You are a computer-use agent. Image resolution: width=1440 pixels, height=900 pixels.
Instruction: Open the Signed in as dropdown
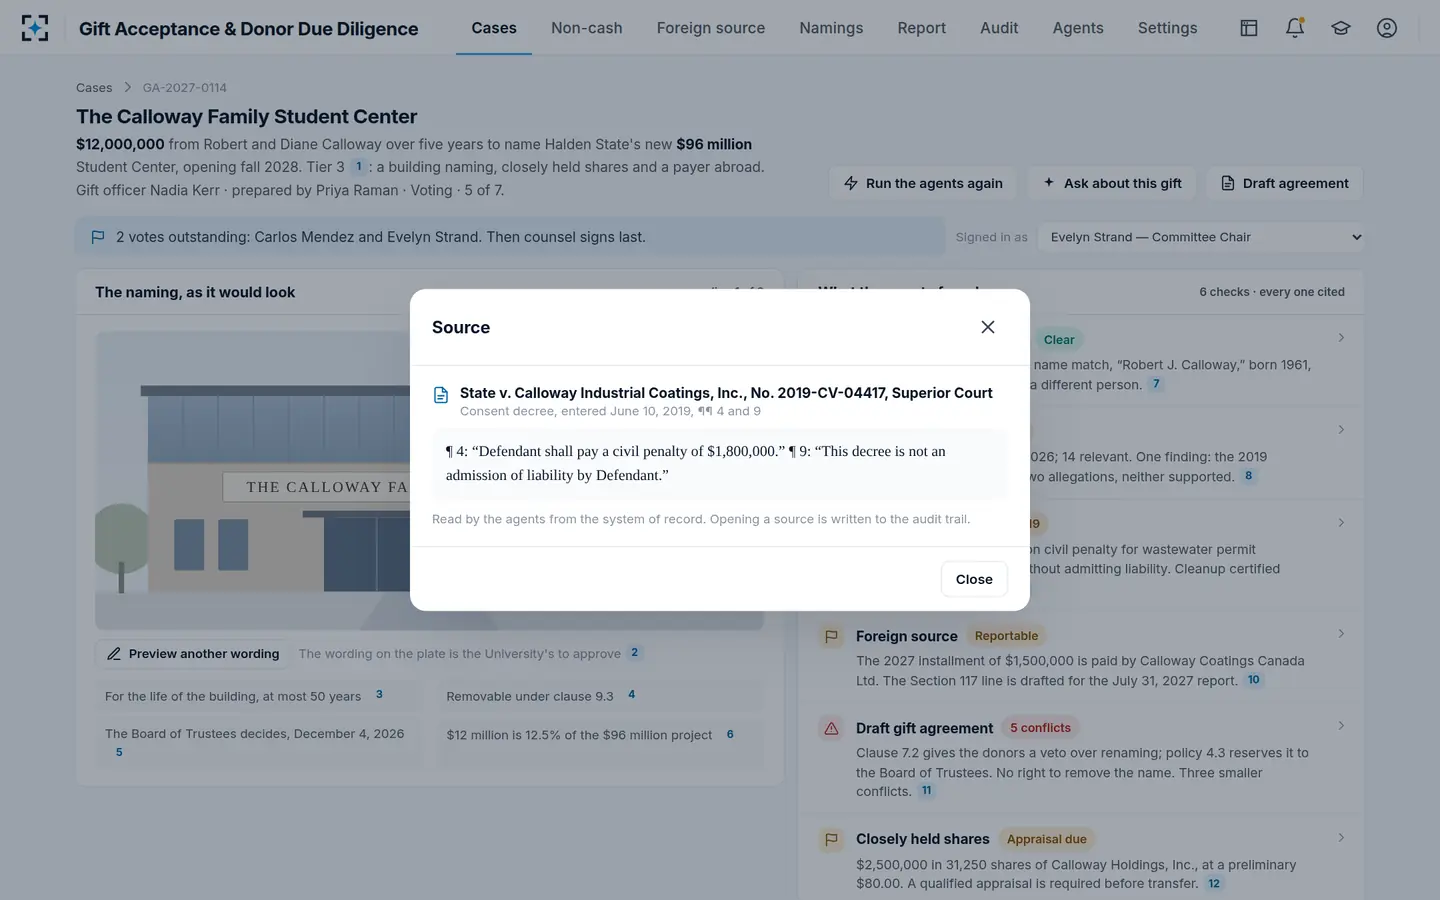1201,237
